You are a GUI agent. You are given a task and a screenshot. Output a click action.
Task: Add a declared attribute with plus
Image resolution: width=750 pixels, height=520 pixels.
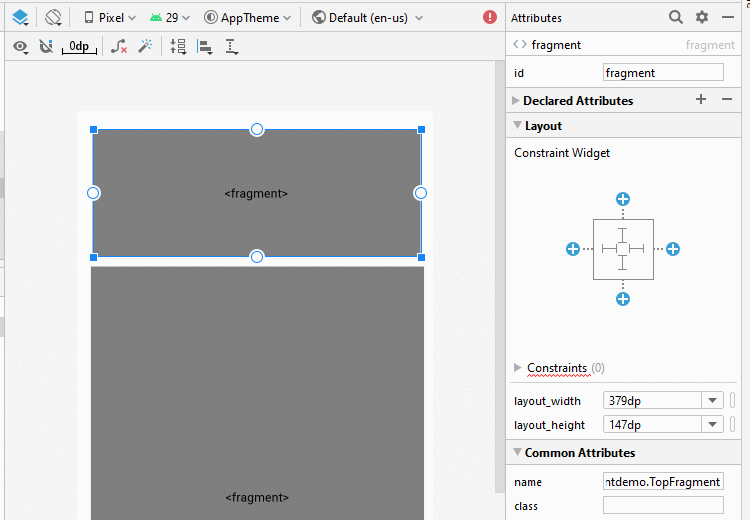coord(701,99)
